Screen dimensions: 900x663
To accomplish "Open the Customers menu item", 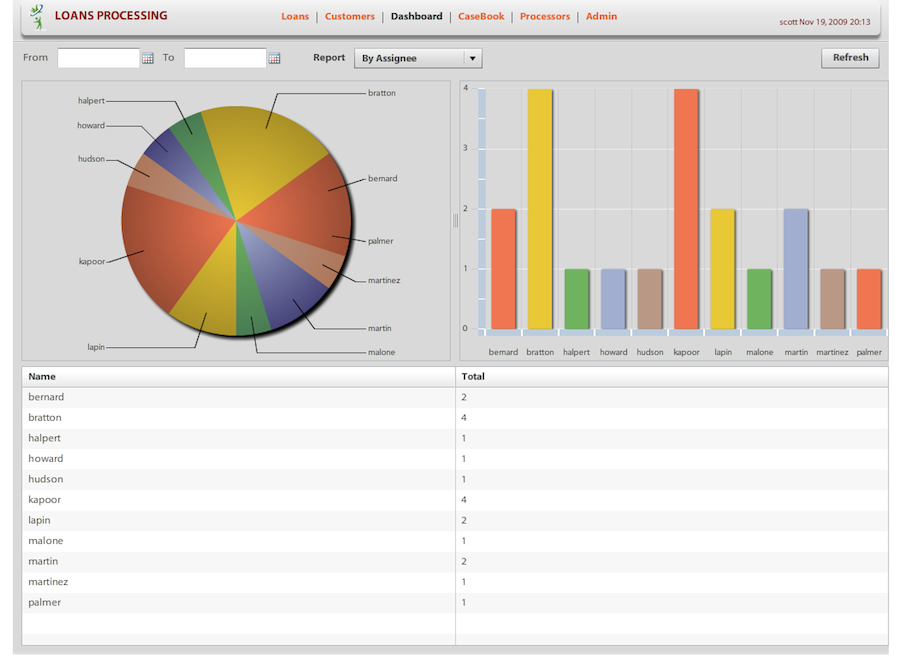I will (350, 16).
